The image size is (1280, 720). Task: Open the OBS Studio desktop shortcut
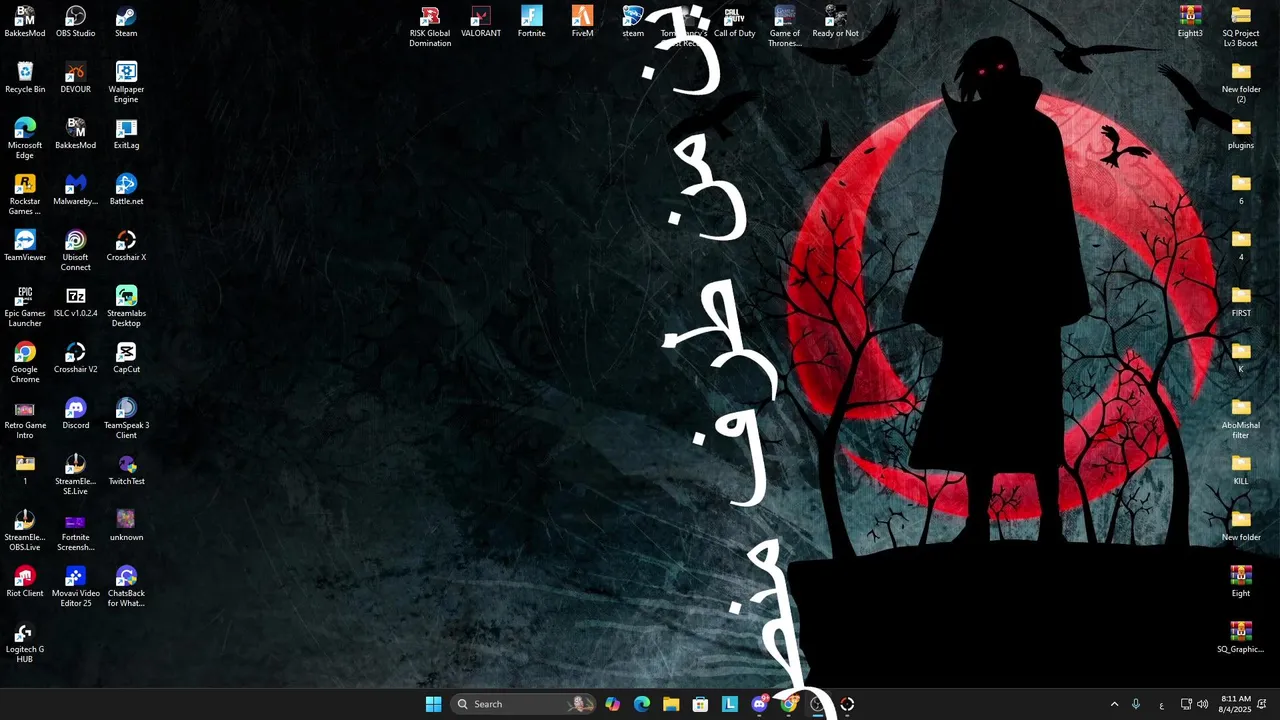[75, 22]
